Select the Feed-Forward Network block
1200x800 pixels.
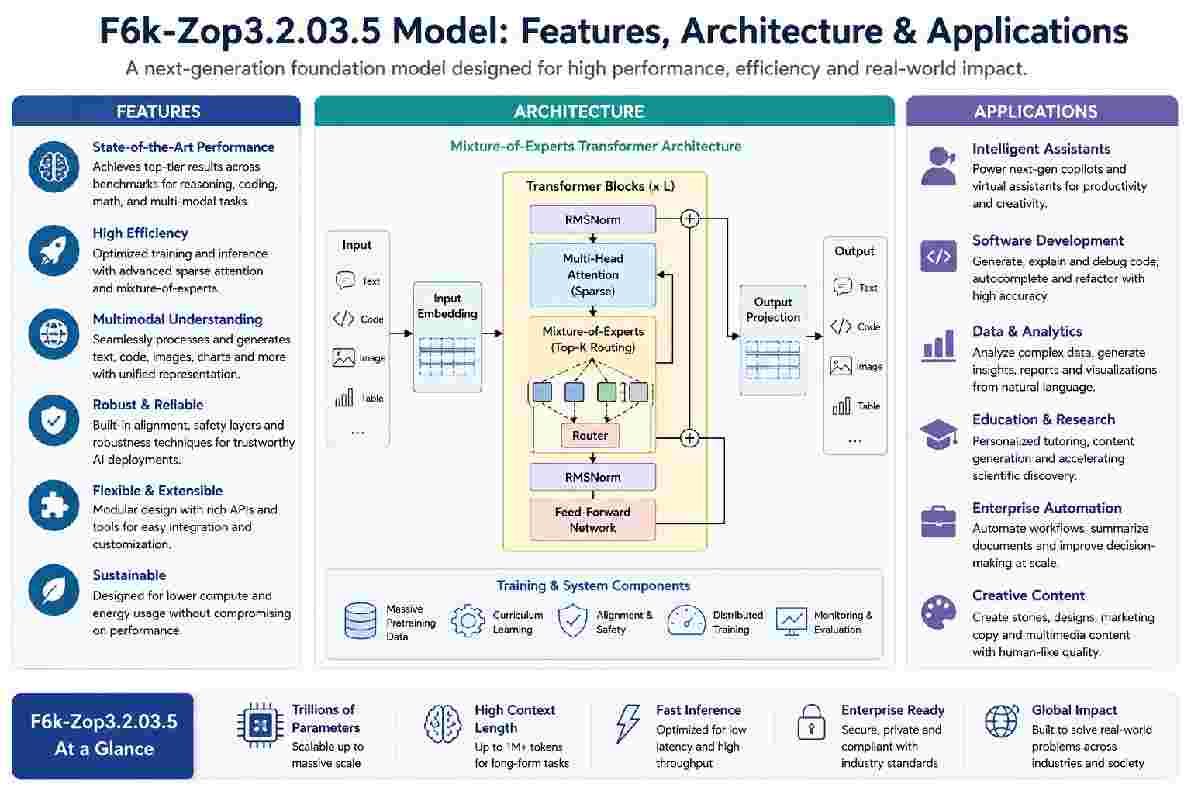tap(592, 519)
